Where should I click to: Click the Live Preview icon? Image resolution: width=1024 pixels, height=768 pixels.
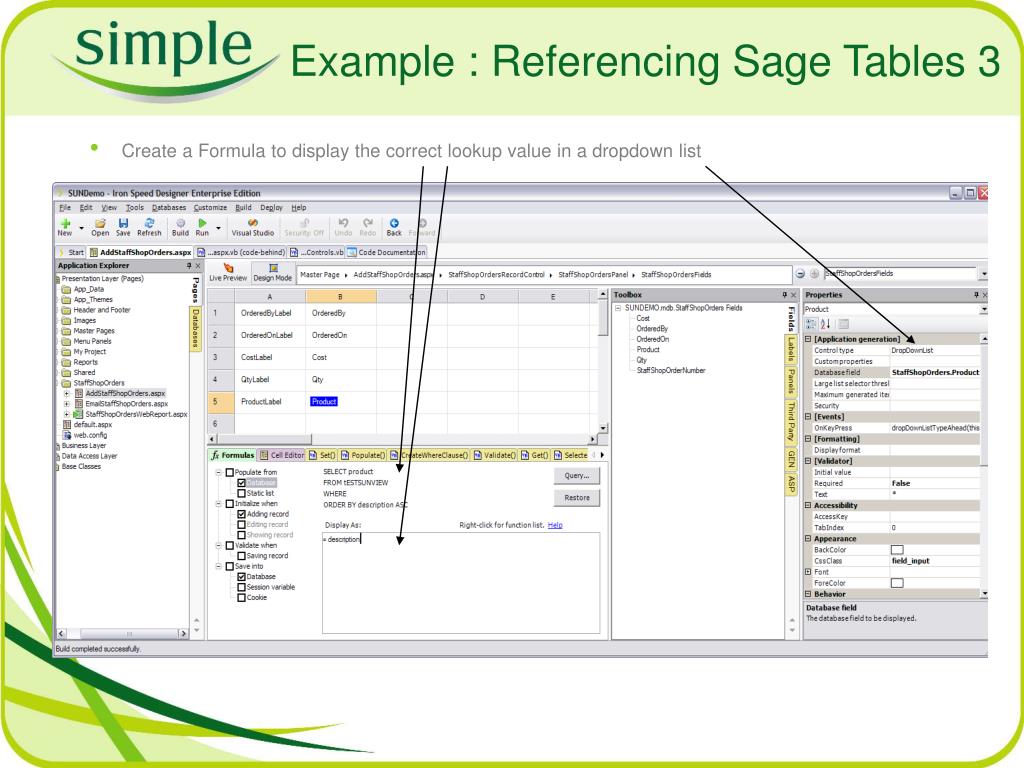(228, 268)
